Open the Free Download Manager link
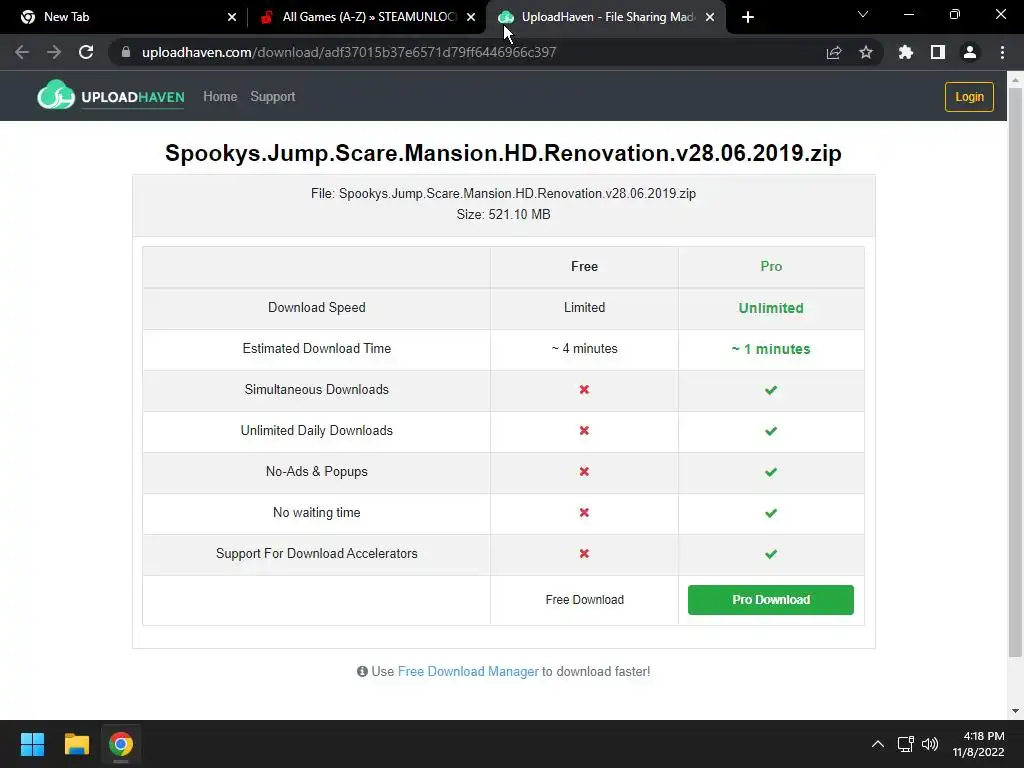1024x768 pixels. click(x=468, y=671)
